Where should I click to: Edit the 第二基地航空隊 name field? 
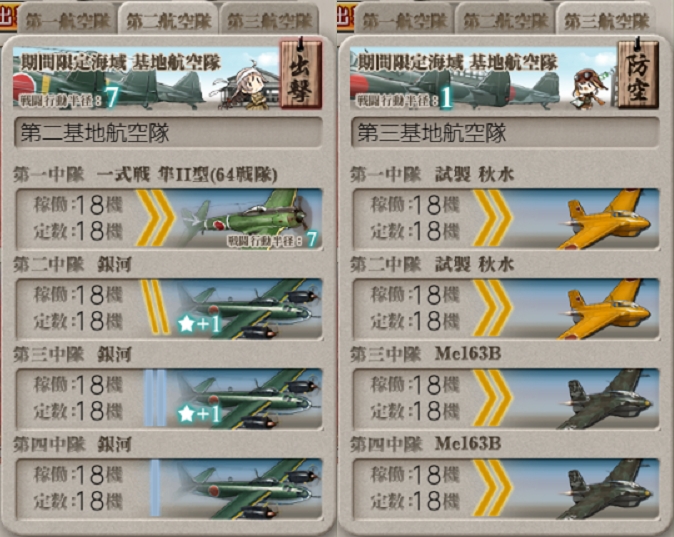168,132
